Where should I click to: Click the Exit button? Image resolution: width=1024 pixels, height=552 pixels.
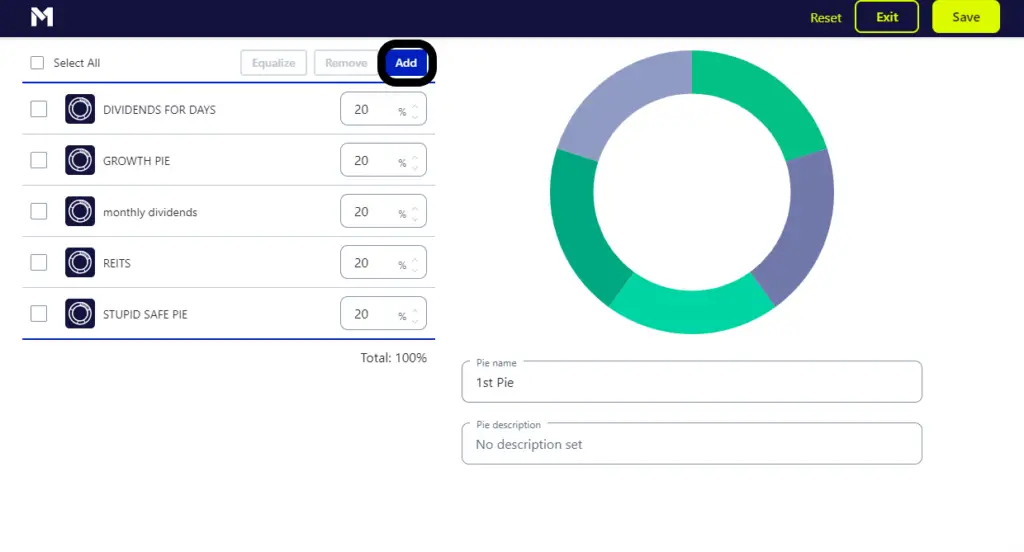(886, 17)
